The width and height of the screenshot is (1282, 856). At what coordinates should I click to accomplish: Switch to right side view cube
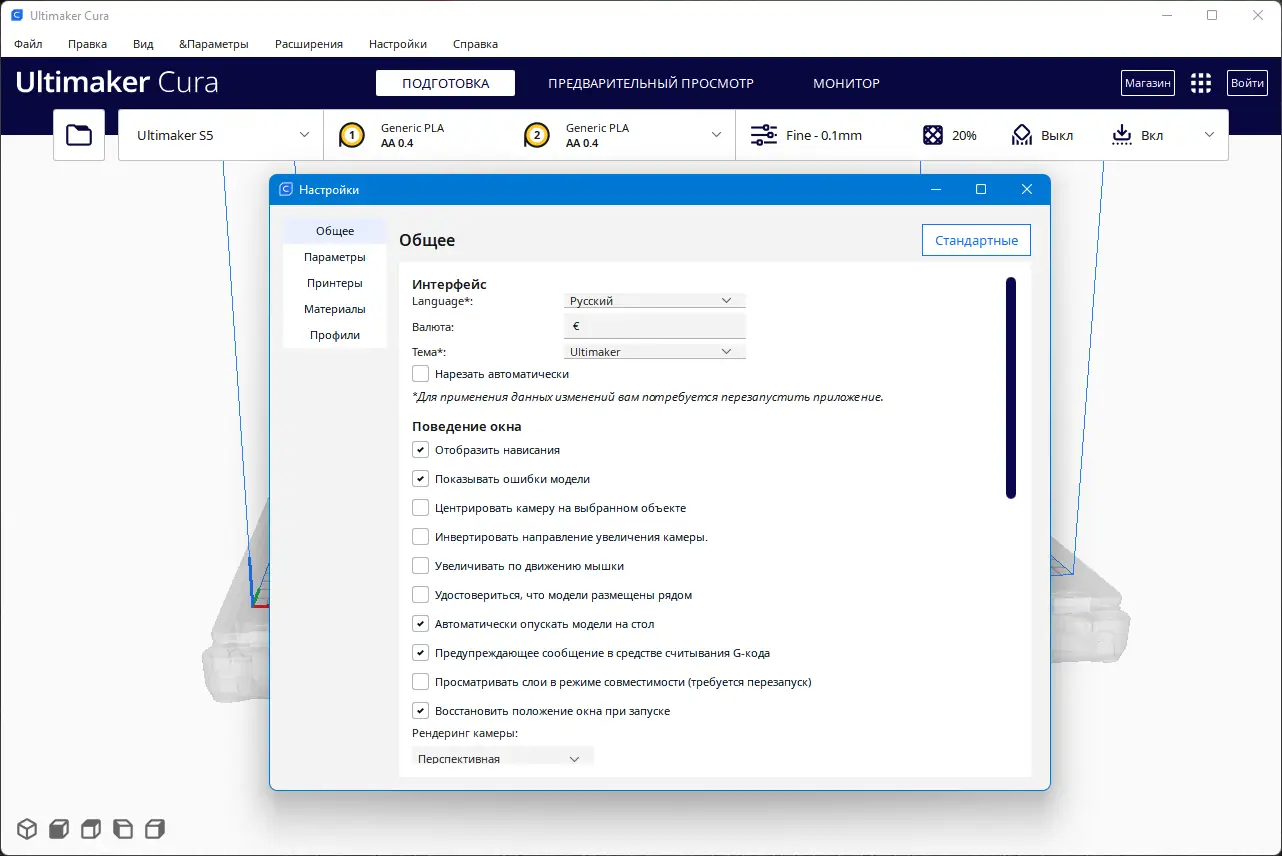[x=155, y=829]
